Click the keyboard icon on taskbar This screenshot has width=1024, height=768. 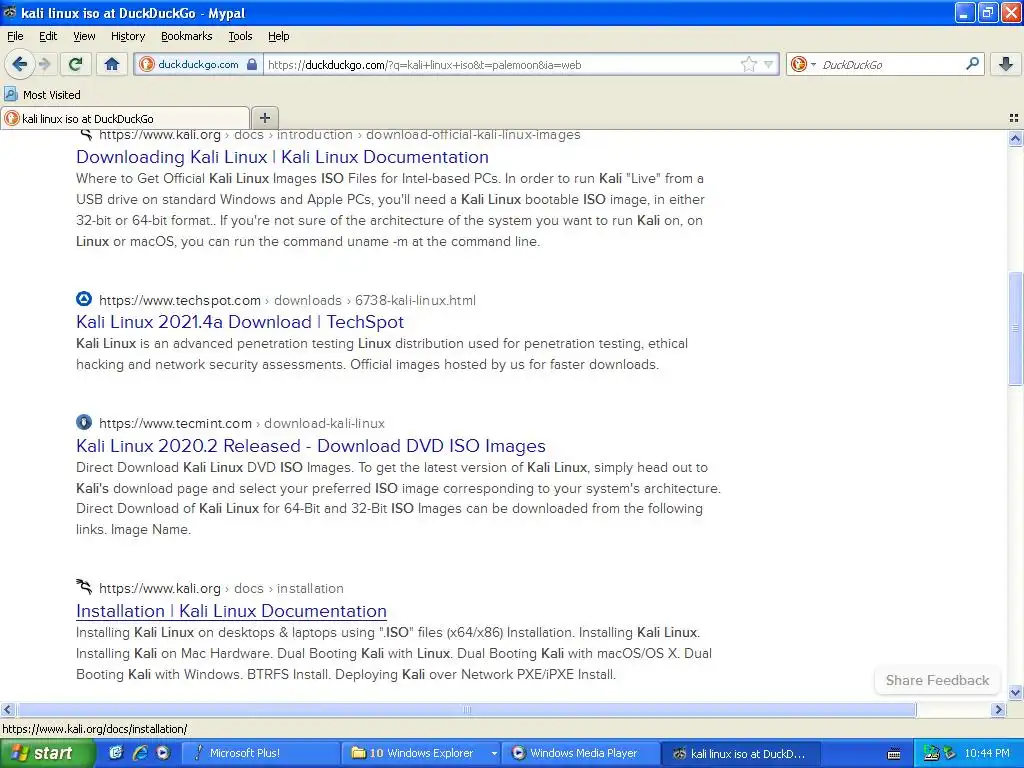pyautogui.click(x=894, y=754)
